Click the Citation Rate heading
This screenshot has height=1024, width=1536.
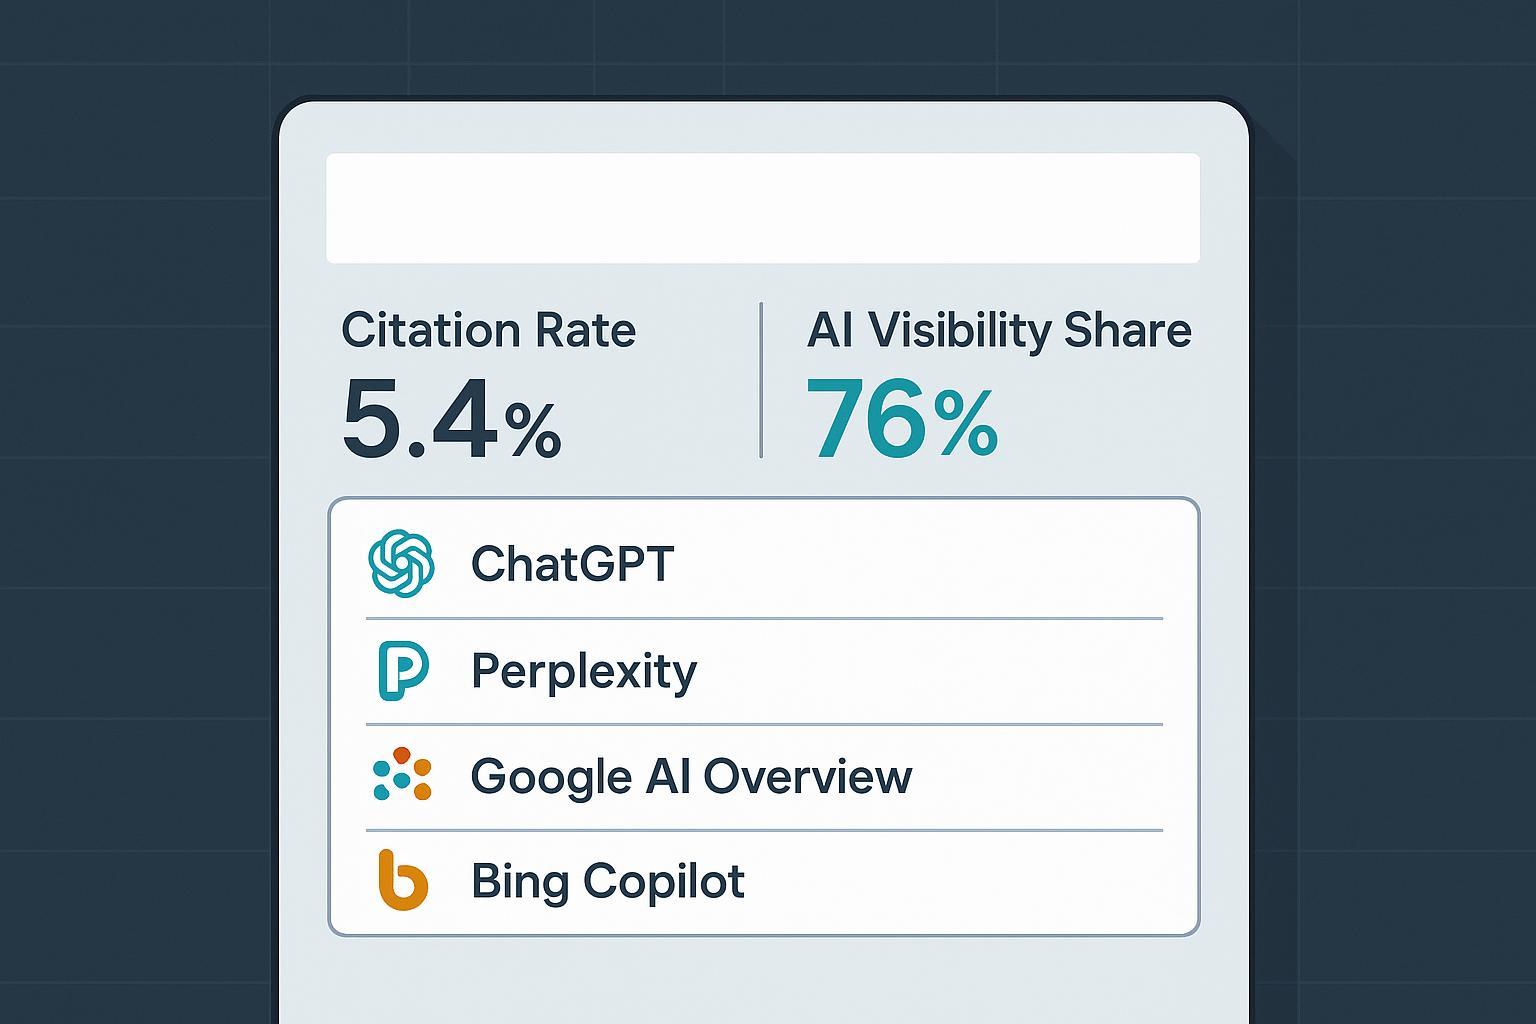click(488, 330)
